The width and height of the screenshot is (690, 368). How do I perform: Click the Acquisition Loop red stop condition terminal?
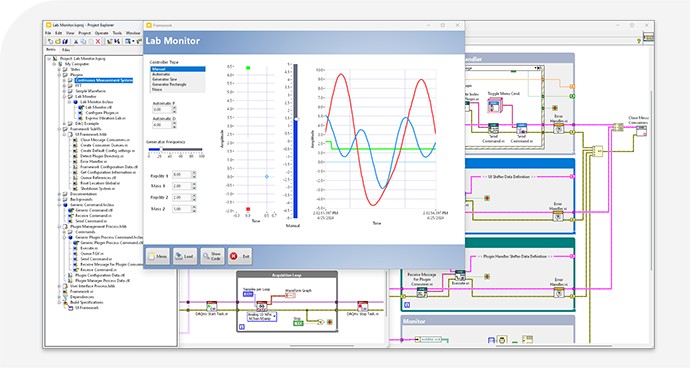(330, 322)
